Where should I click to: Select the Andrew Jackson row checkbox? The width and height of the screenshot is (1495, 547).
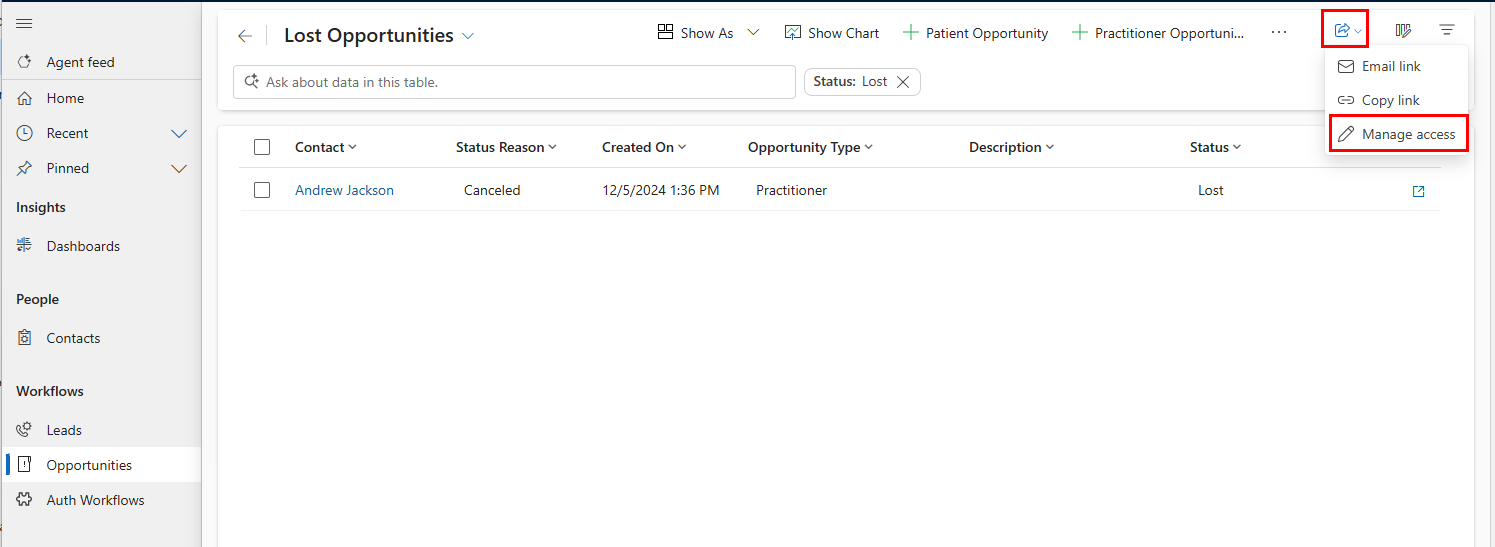click(262, 190)
